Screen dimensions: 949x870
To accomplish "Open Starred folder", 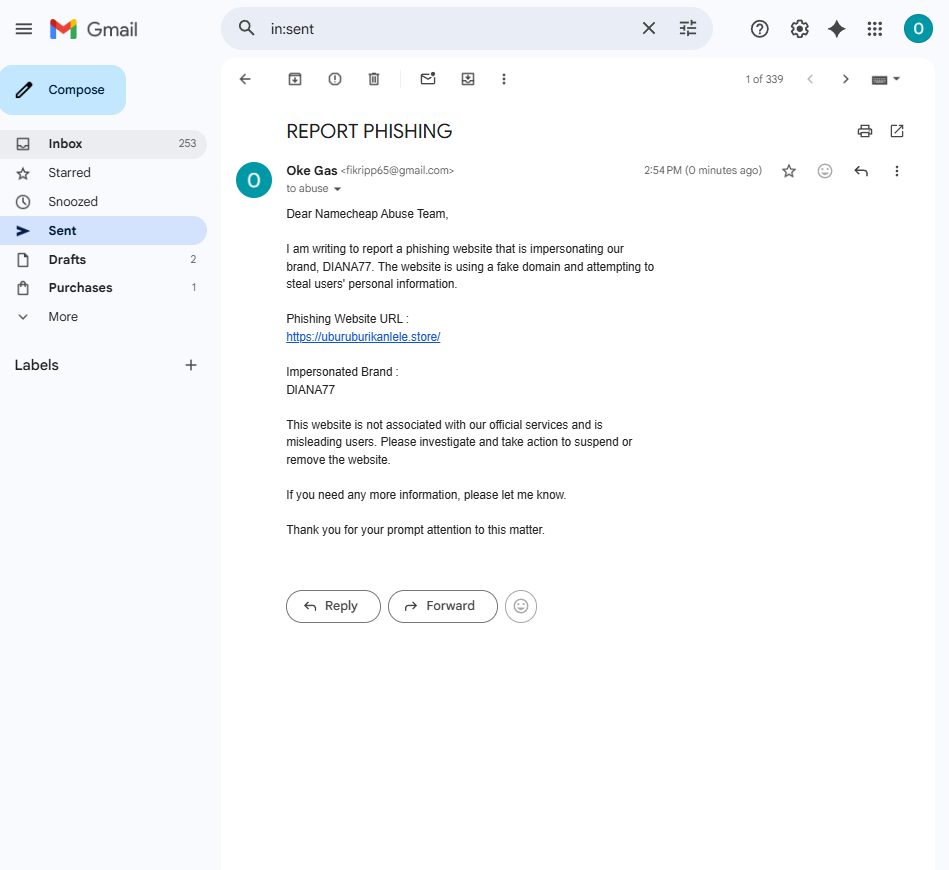I will point(103,173).
